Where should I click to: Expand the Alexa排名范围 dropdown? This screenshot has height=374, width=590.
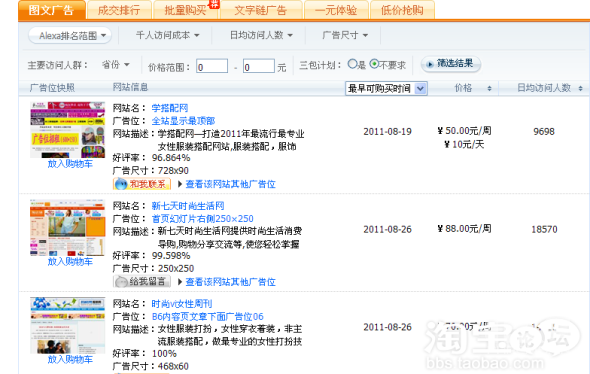pos(70,36)
